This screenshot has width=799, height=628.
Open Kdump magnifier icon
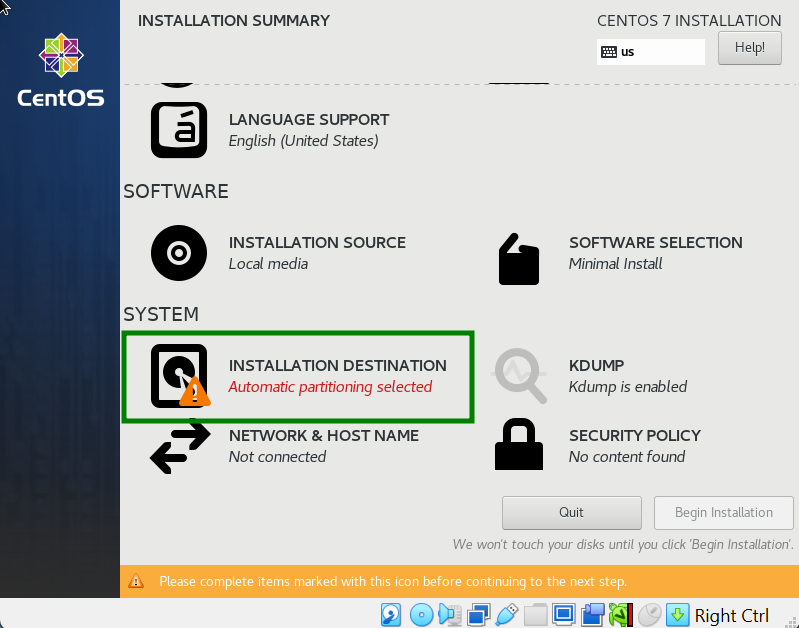tap(519, 376)
